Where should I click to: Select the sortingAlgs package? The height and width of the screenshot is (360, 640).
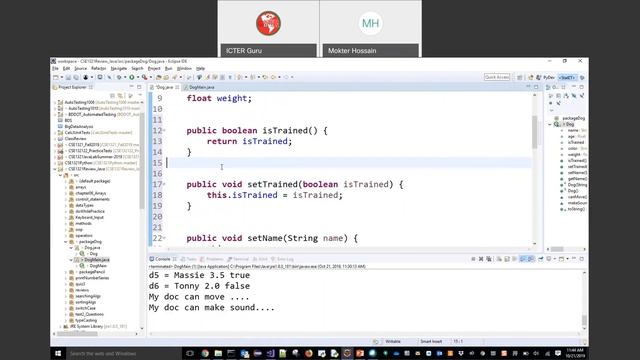point(85,302)
